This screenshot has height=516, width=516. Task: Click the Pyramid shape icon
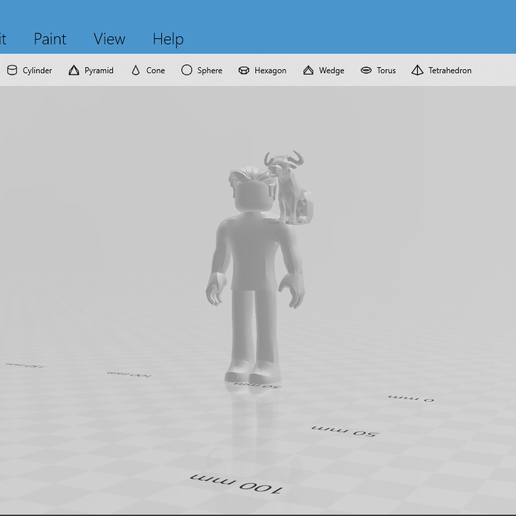click(74, 70)
